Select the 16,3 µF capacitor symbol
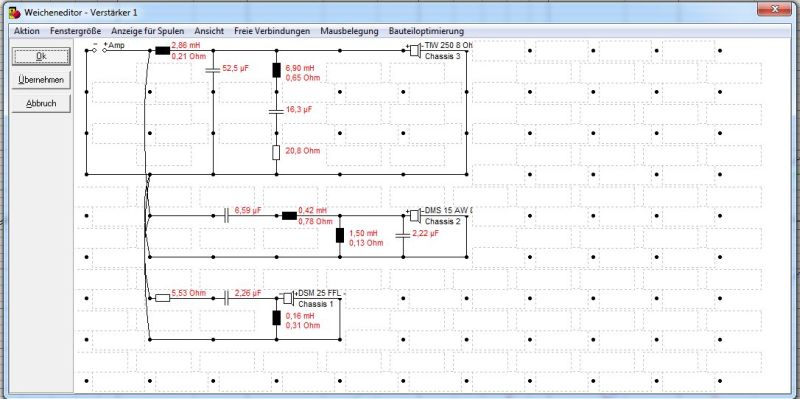The height and width of the screenshot is (399, 800). click(276, 111)
